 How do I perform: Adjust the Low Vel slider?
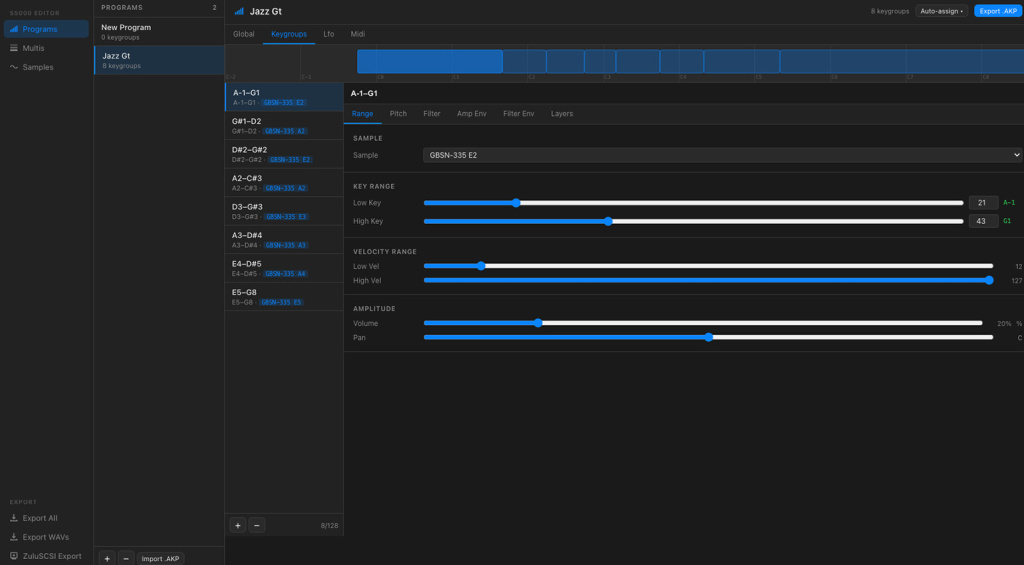pyautogui.click(x=709, y=266)
